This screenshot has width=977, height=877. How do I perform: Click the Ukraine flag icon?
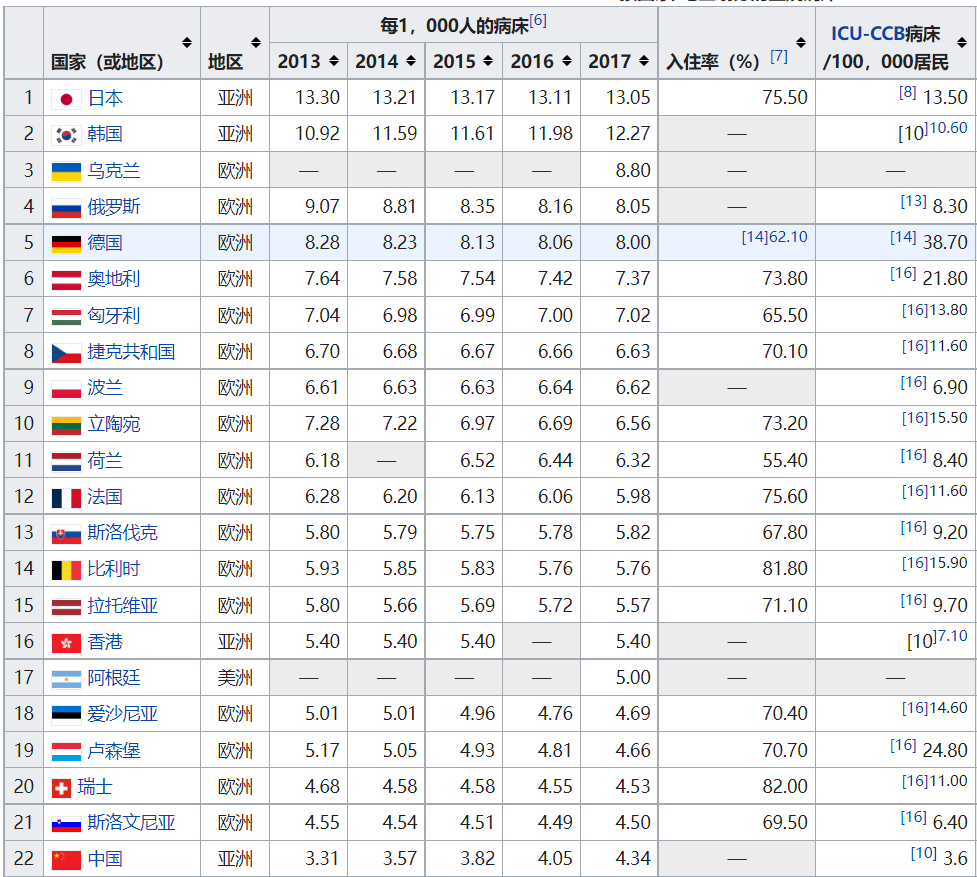tap(66, 171)
